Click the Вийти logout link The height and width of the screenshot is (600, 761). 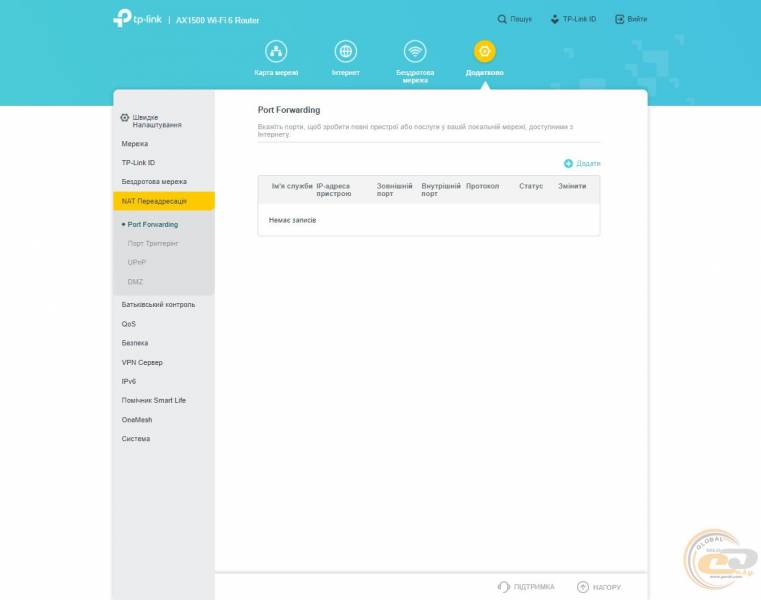pos(637,19)
